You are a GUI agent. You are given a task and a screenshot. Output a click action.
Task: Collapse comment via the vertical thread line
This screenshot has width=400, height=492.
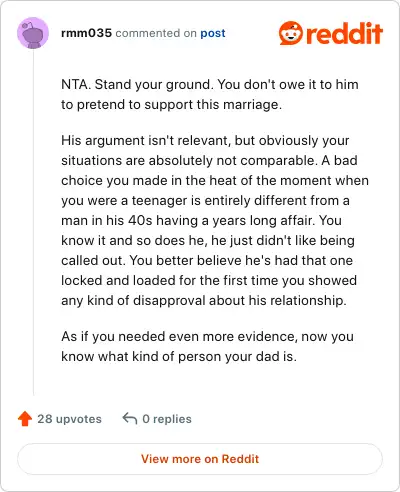click(33, 222)
